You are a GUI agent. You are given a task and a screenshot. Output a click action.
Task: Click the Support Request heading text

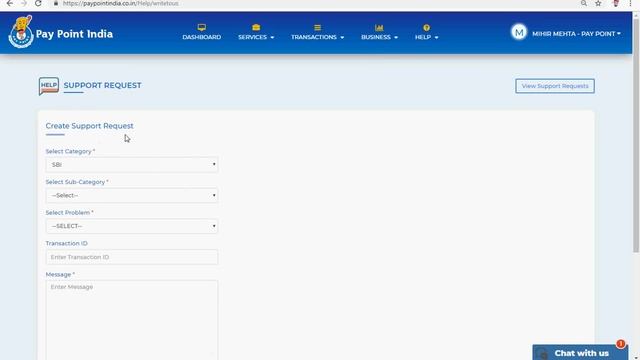coord(102,85)
